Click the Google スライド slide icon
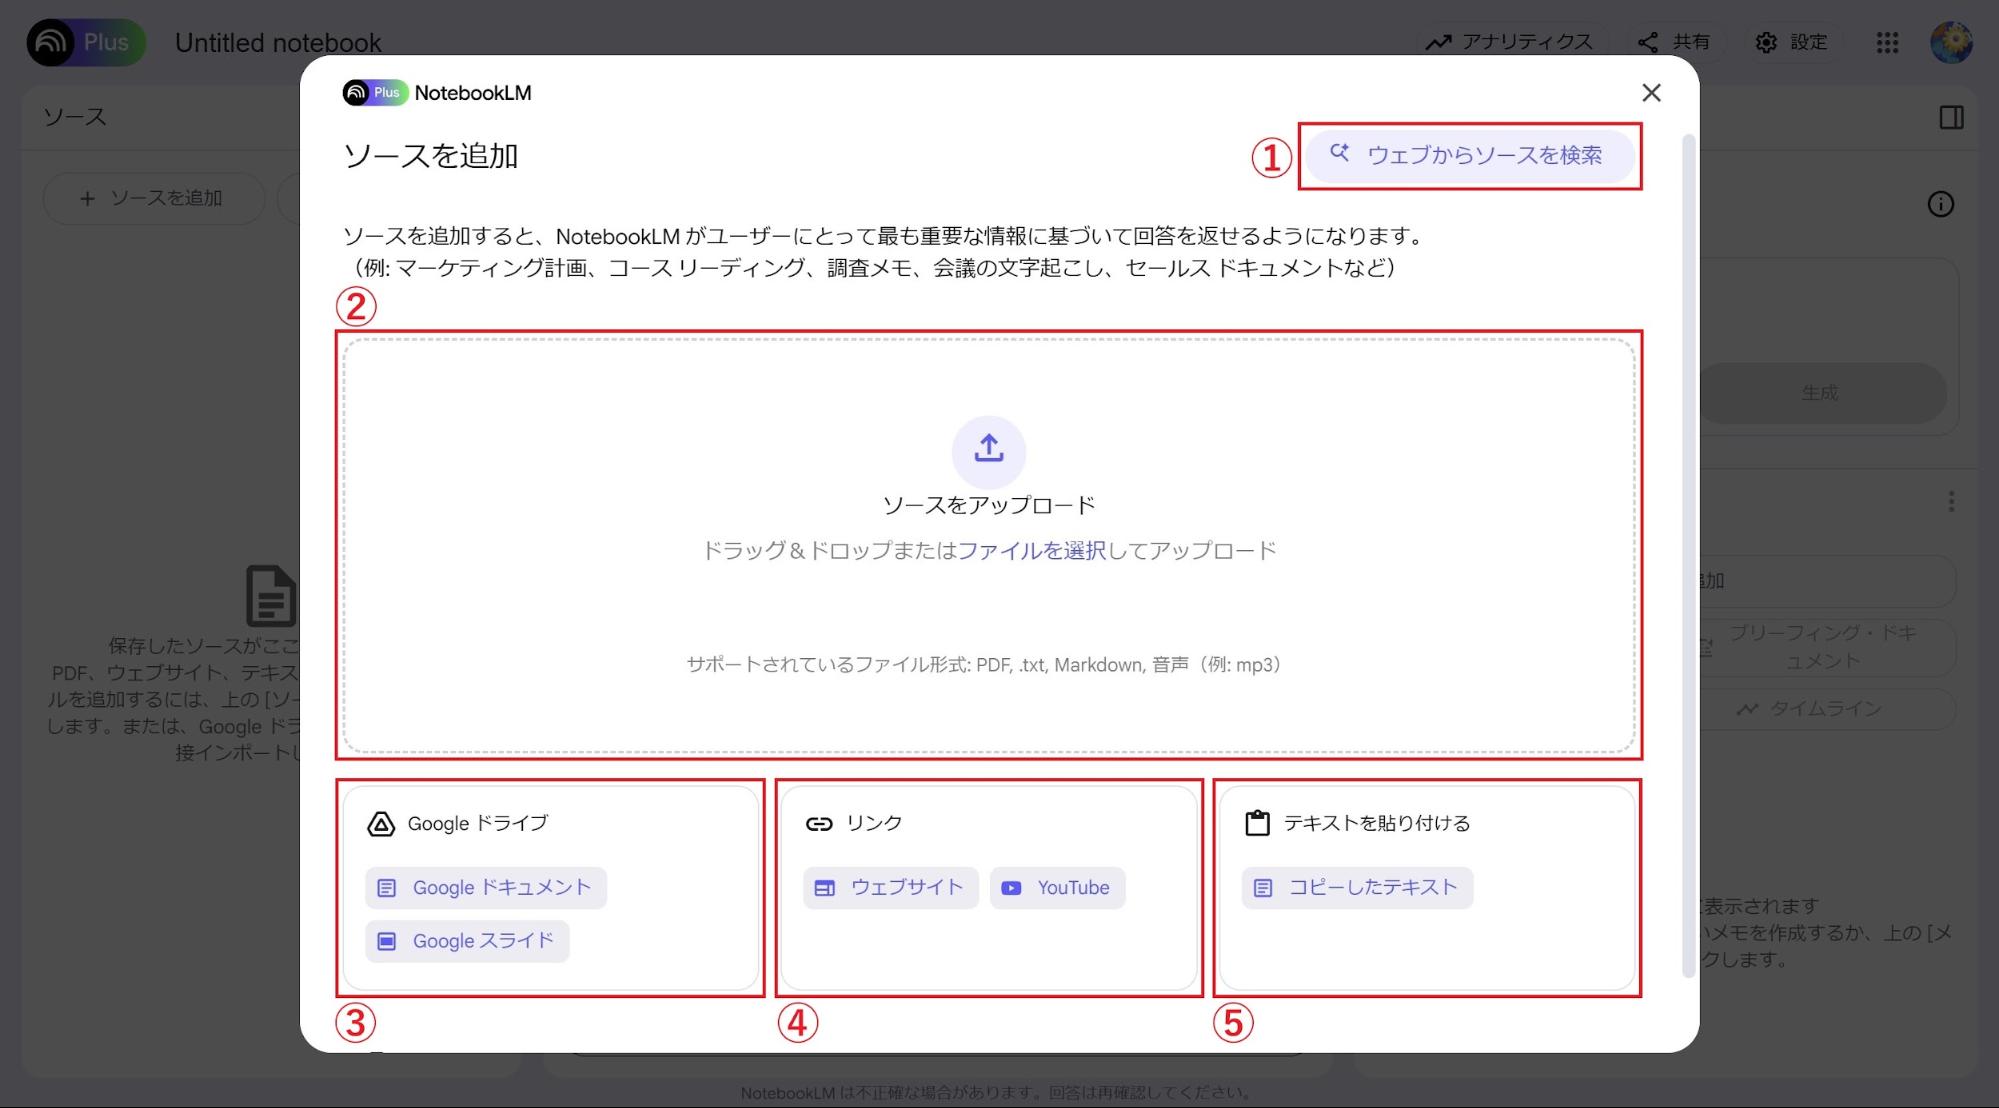Screen dimensions: 1999x1108 (386, 941)
